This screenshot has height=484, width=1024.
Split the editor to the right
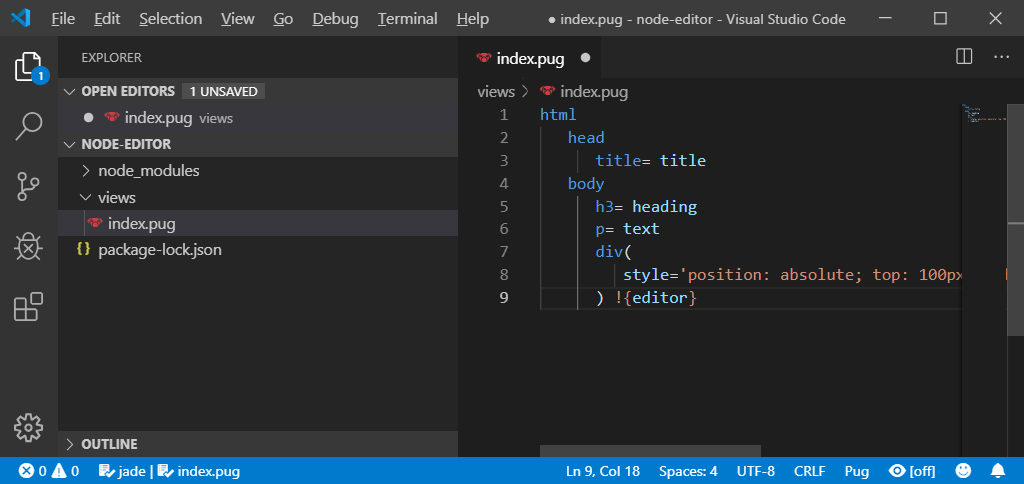pos(964,57)
